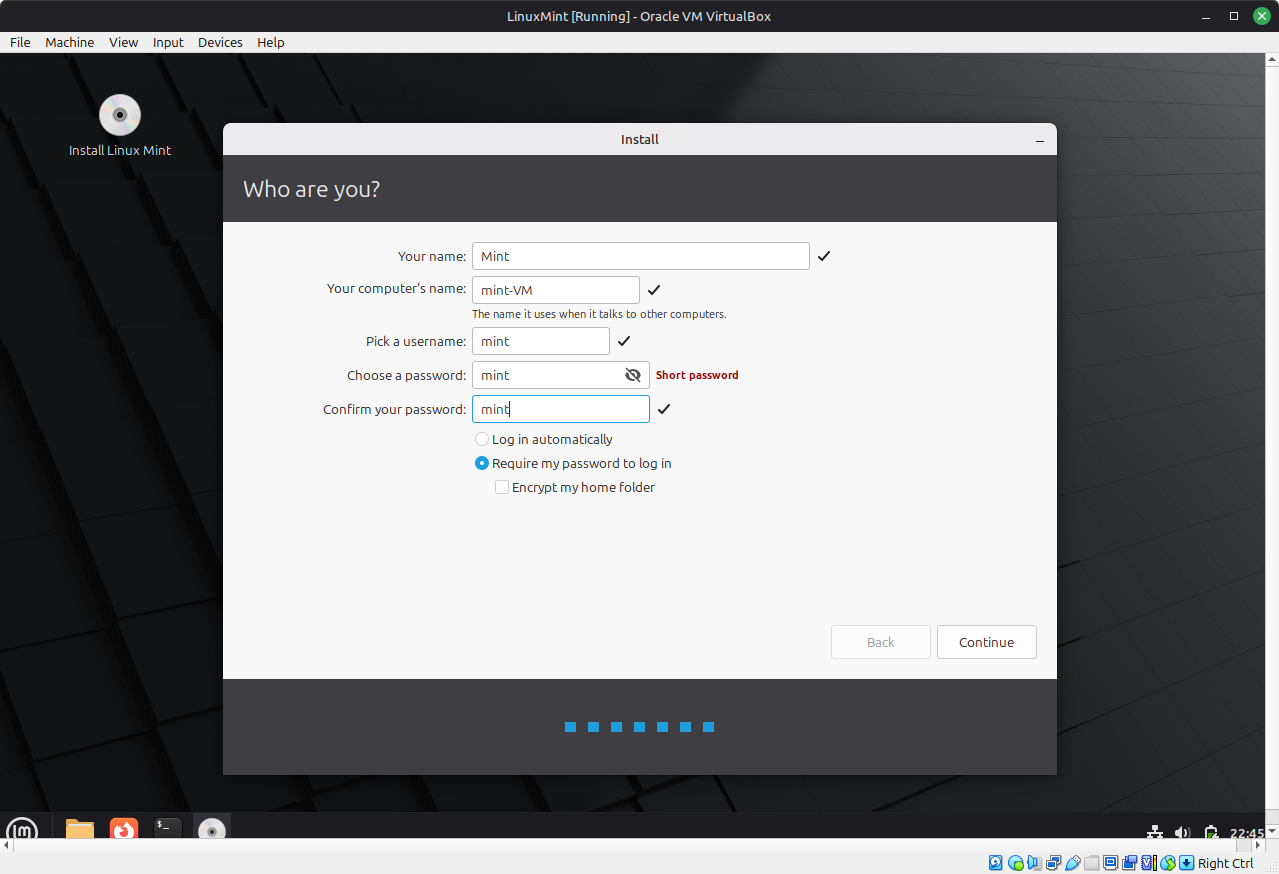Click the VirtualBox mouse integration indicator
This screenshot has width=1279, height=874.
[1168, 863]
